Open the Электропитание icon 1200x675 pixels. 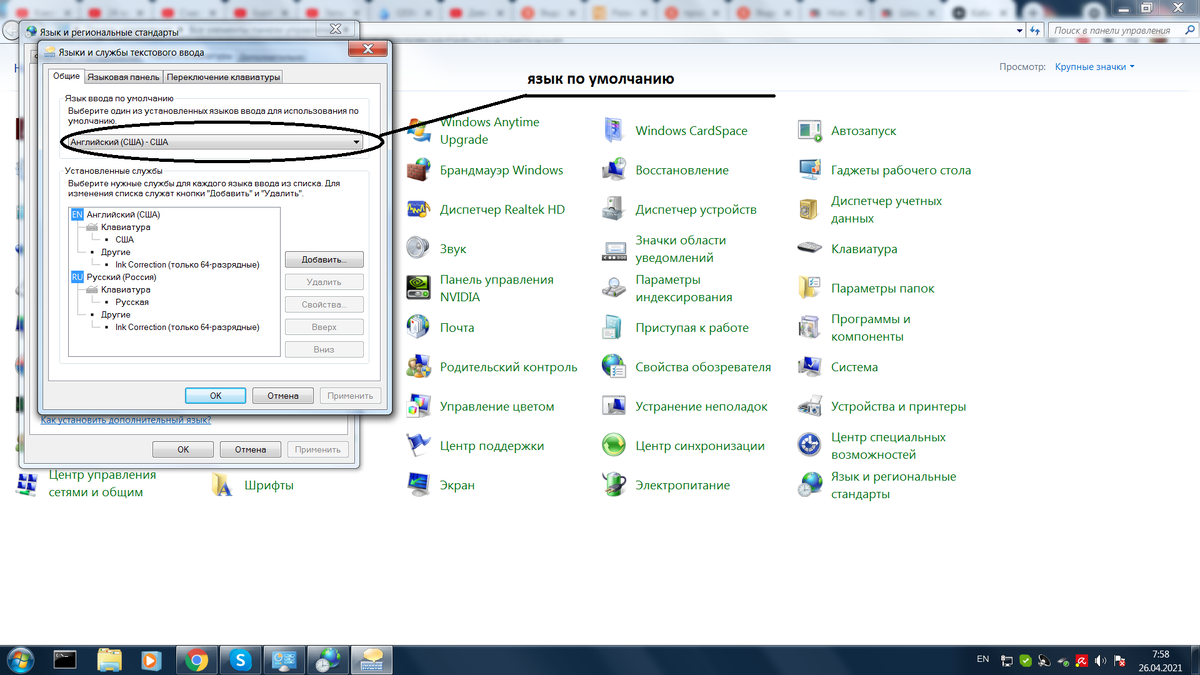(x=614, y=485)
